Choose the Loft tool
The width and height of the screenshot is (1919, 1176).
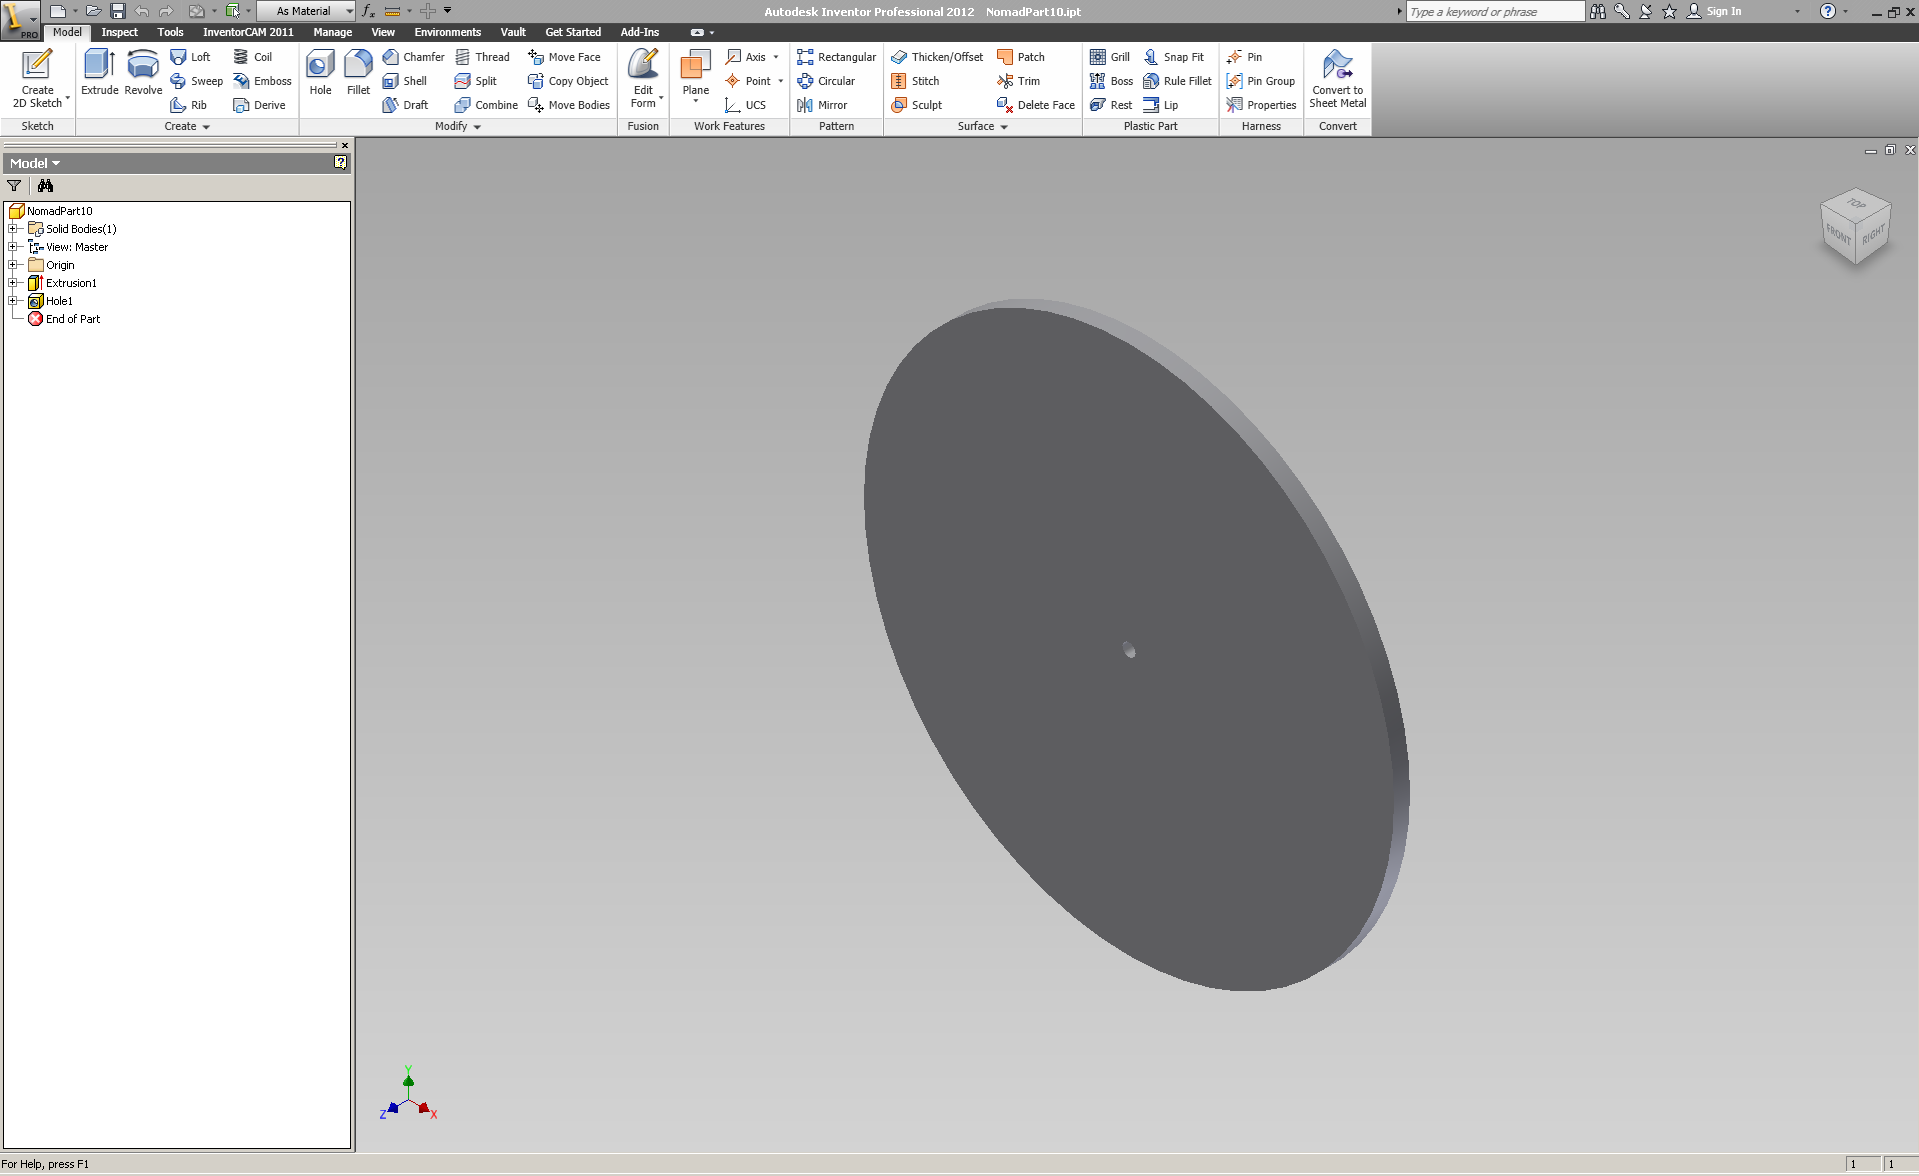pyautogui.click(x=190, y=57)
